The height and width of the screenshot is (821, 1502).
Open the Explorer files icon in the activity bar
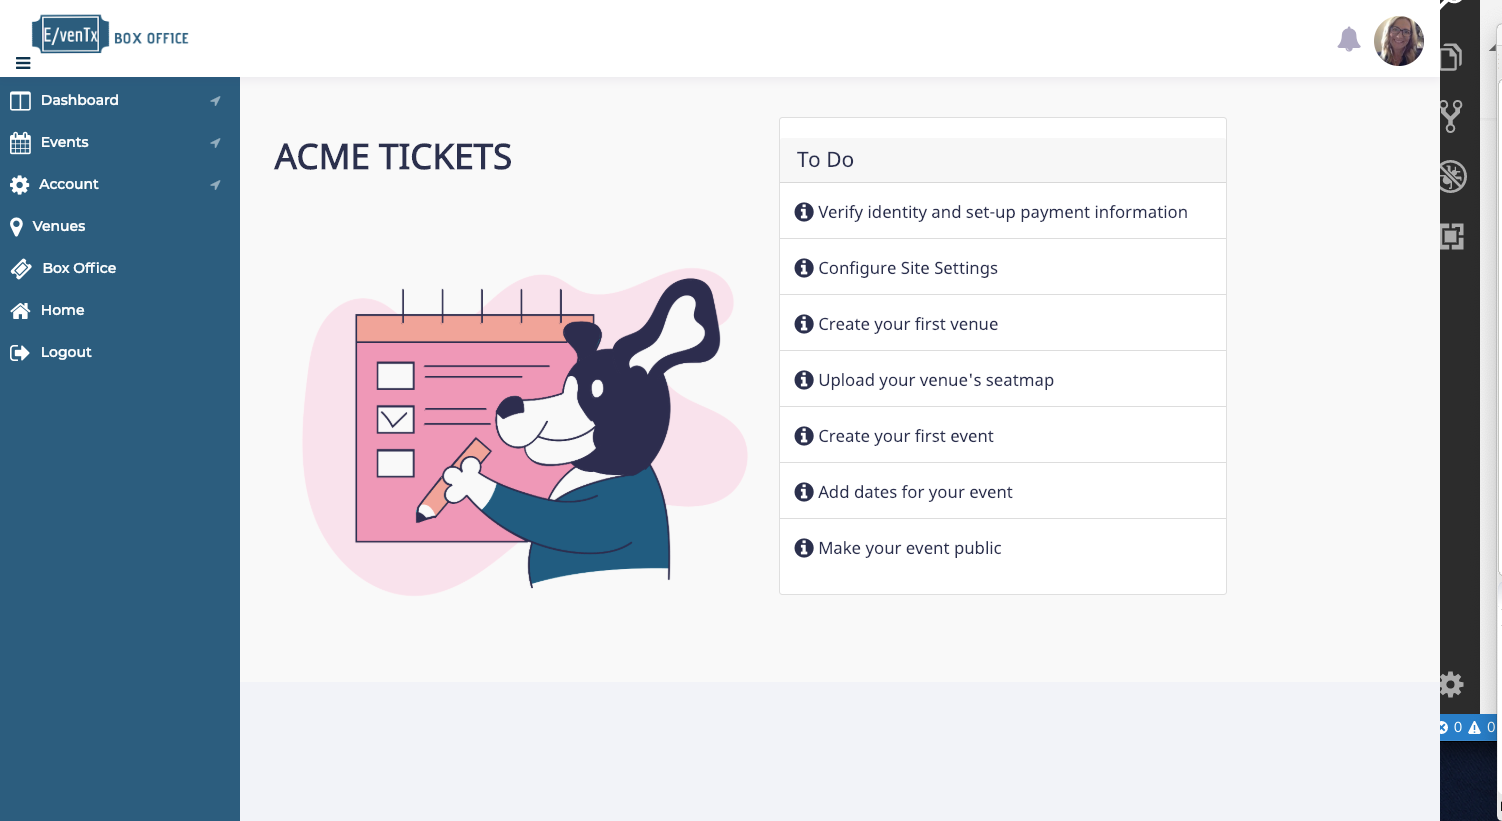coord(1451,58)
